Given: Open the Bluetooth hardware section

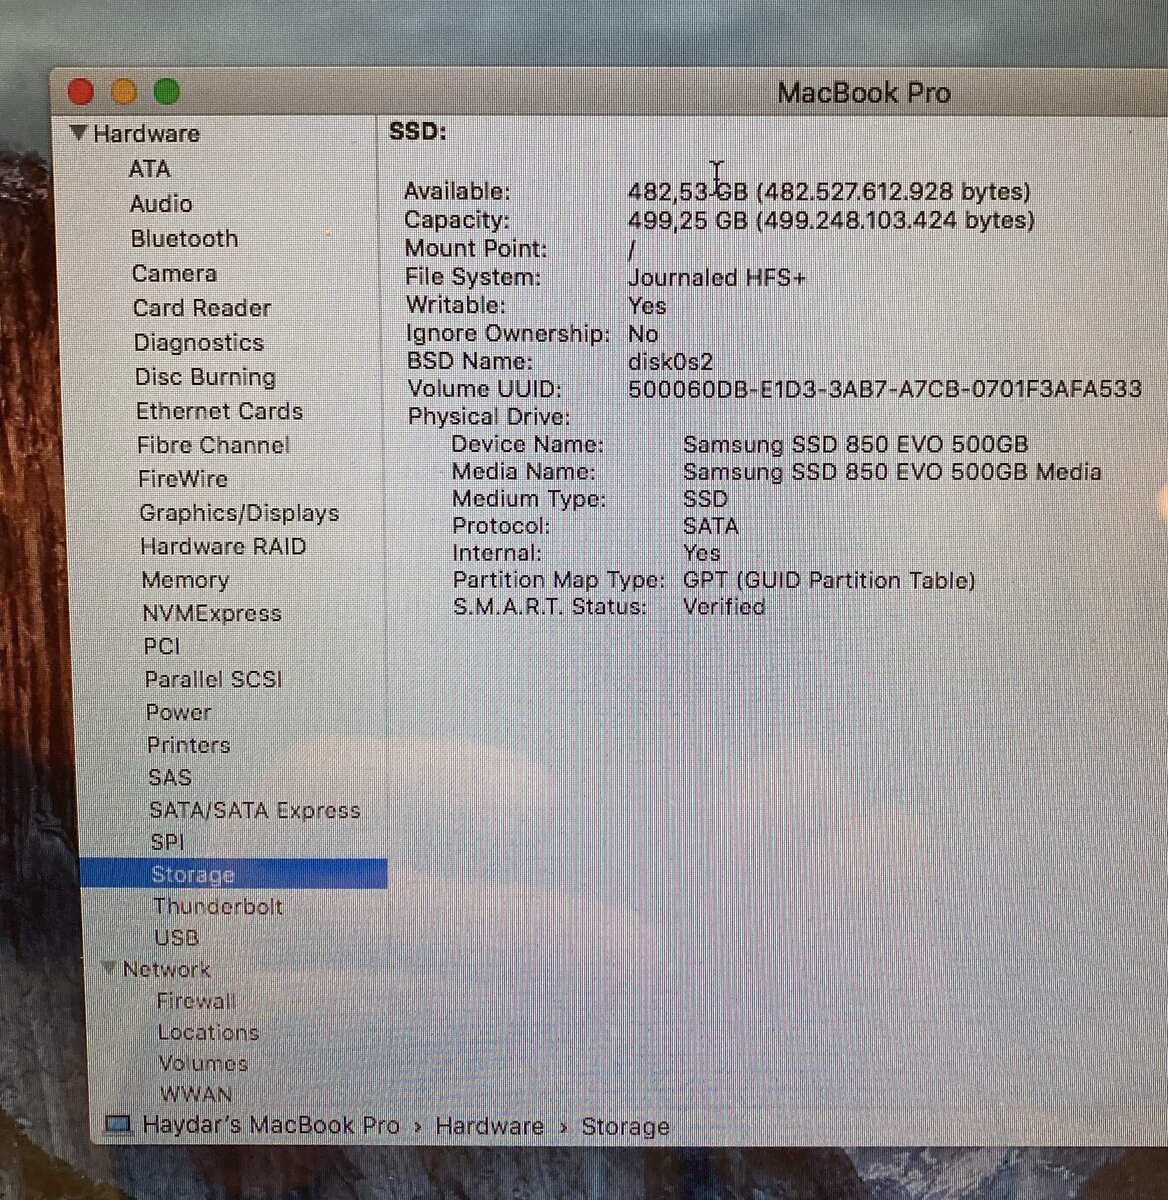Looking at the screenshot, I should point(185,239).
